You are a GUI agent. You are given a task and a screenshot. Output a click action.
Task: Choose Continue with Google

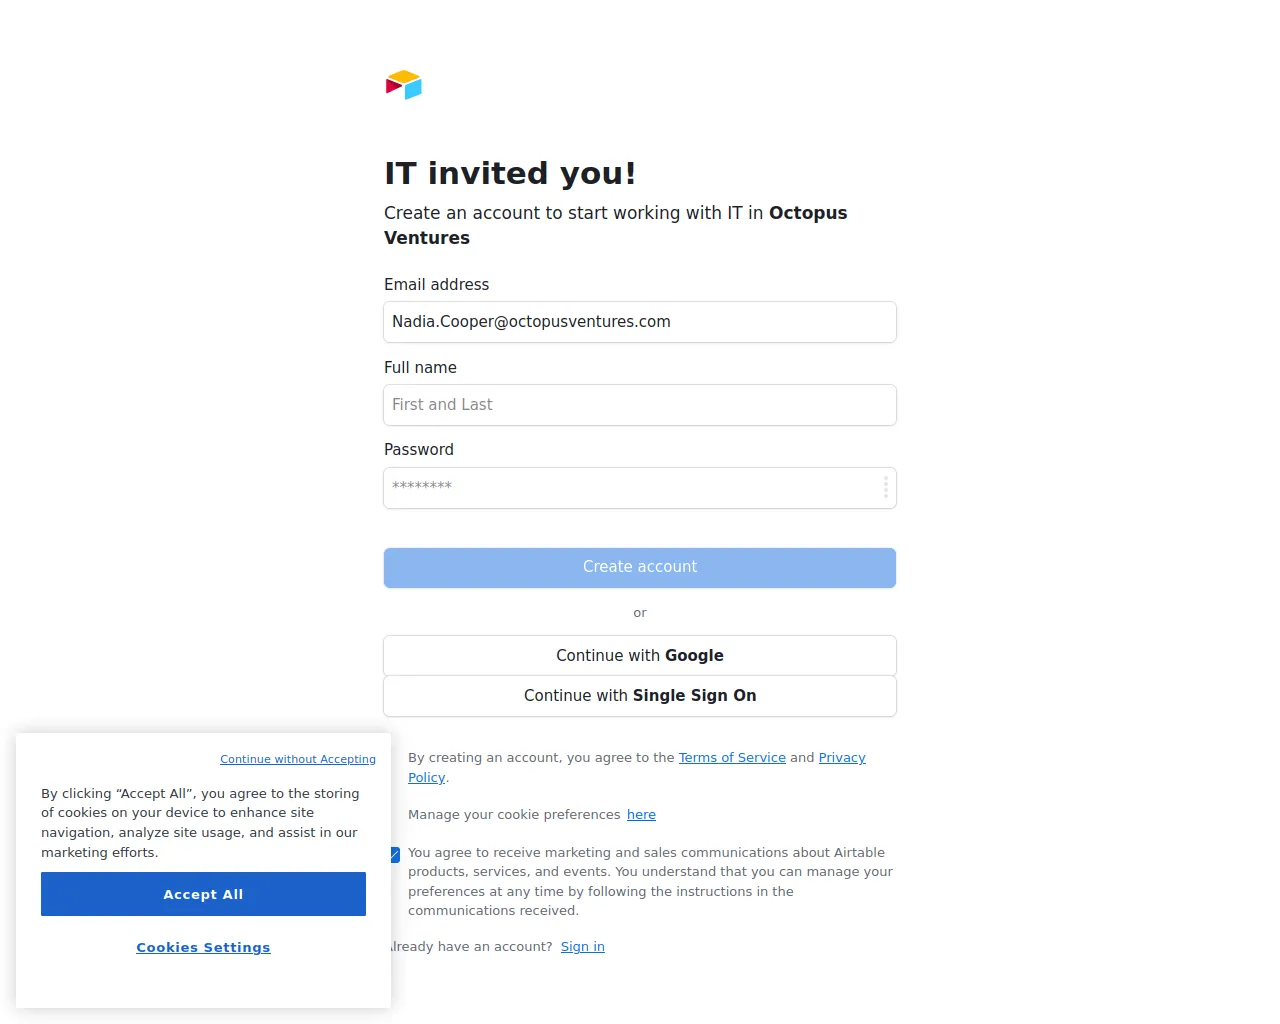pos(640,656)
